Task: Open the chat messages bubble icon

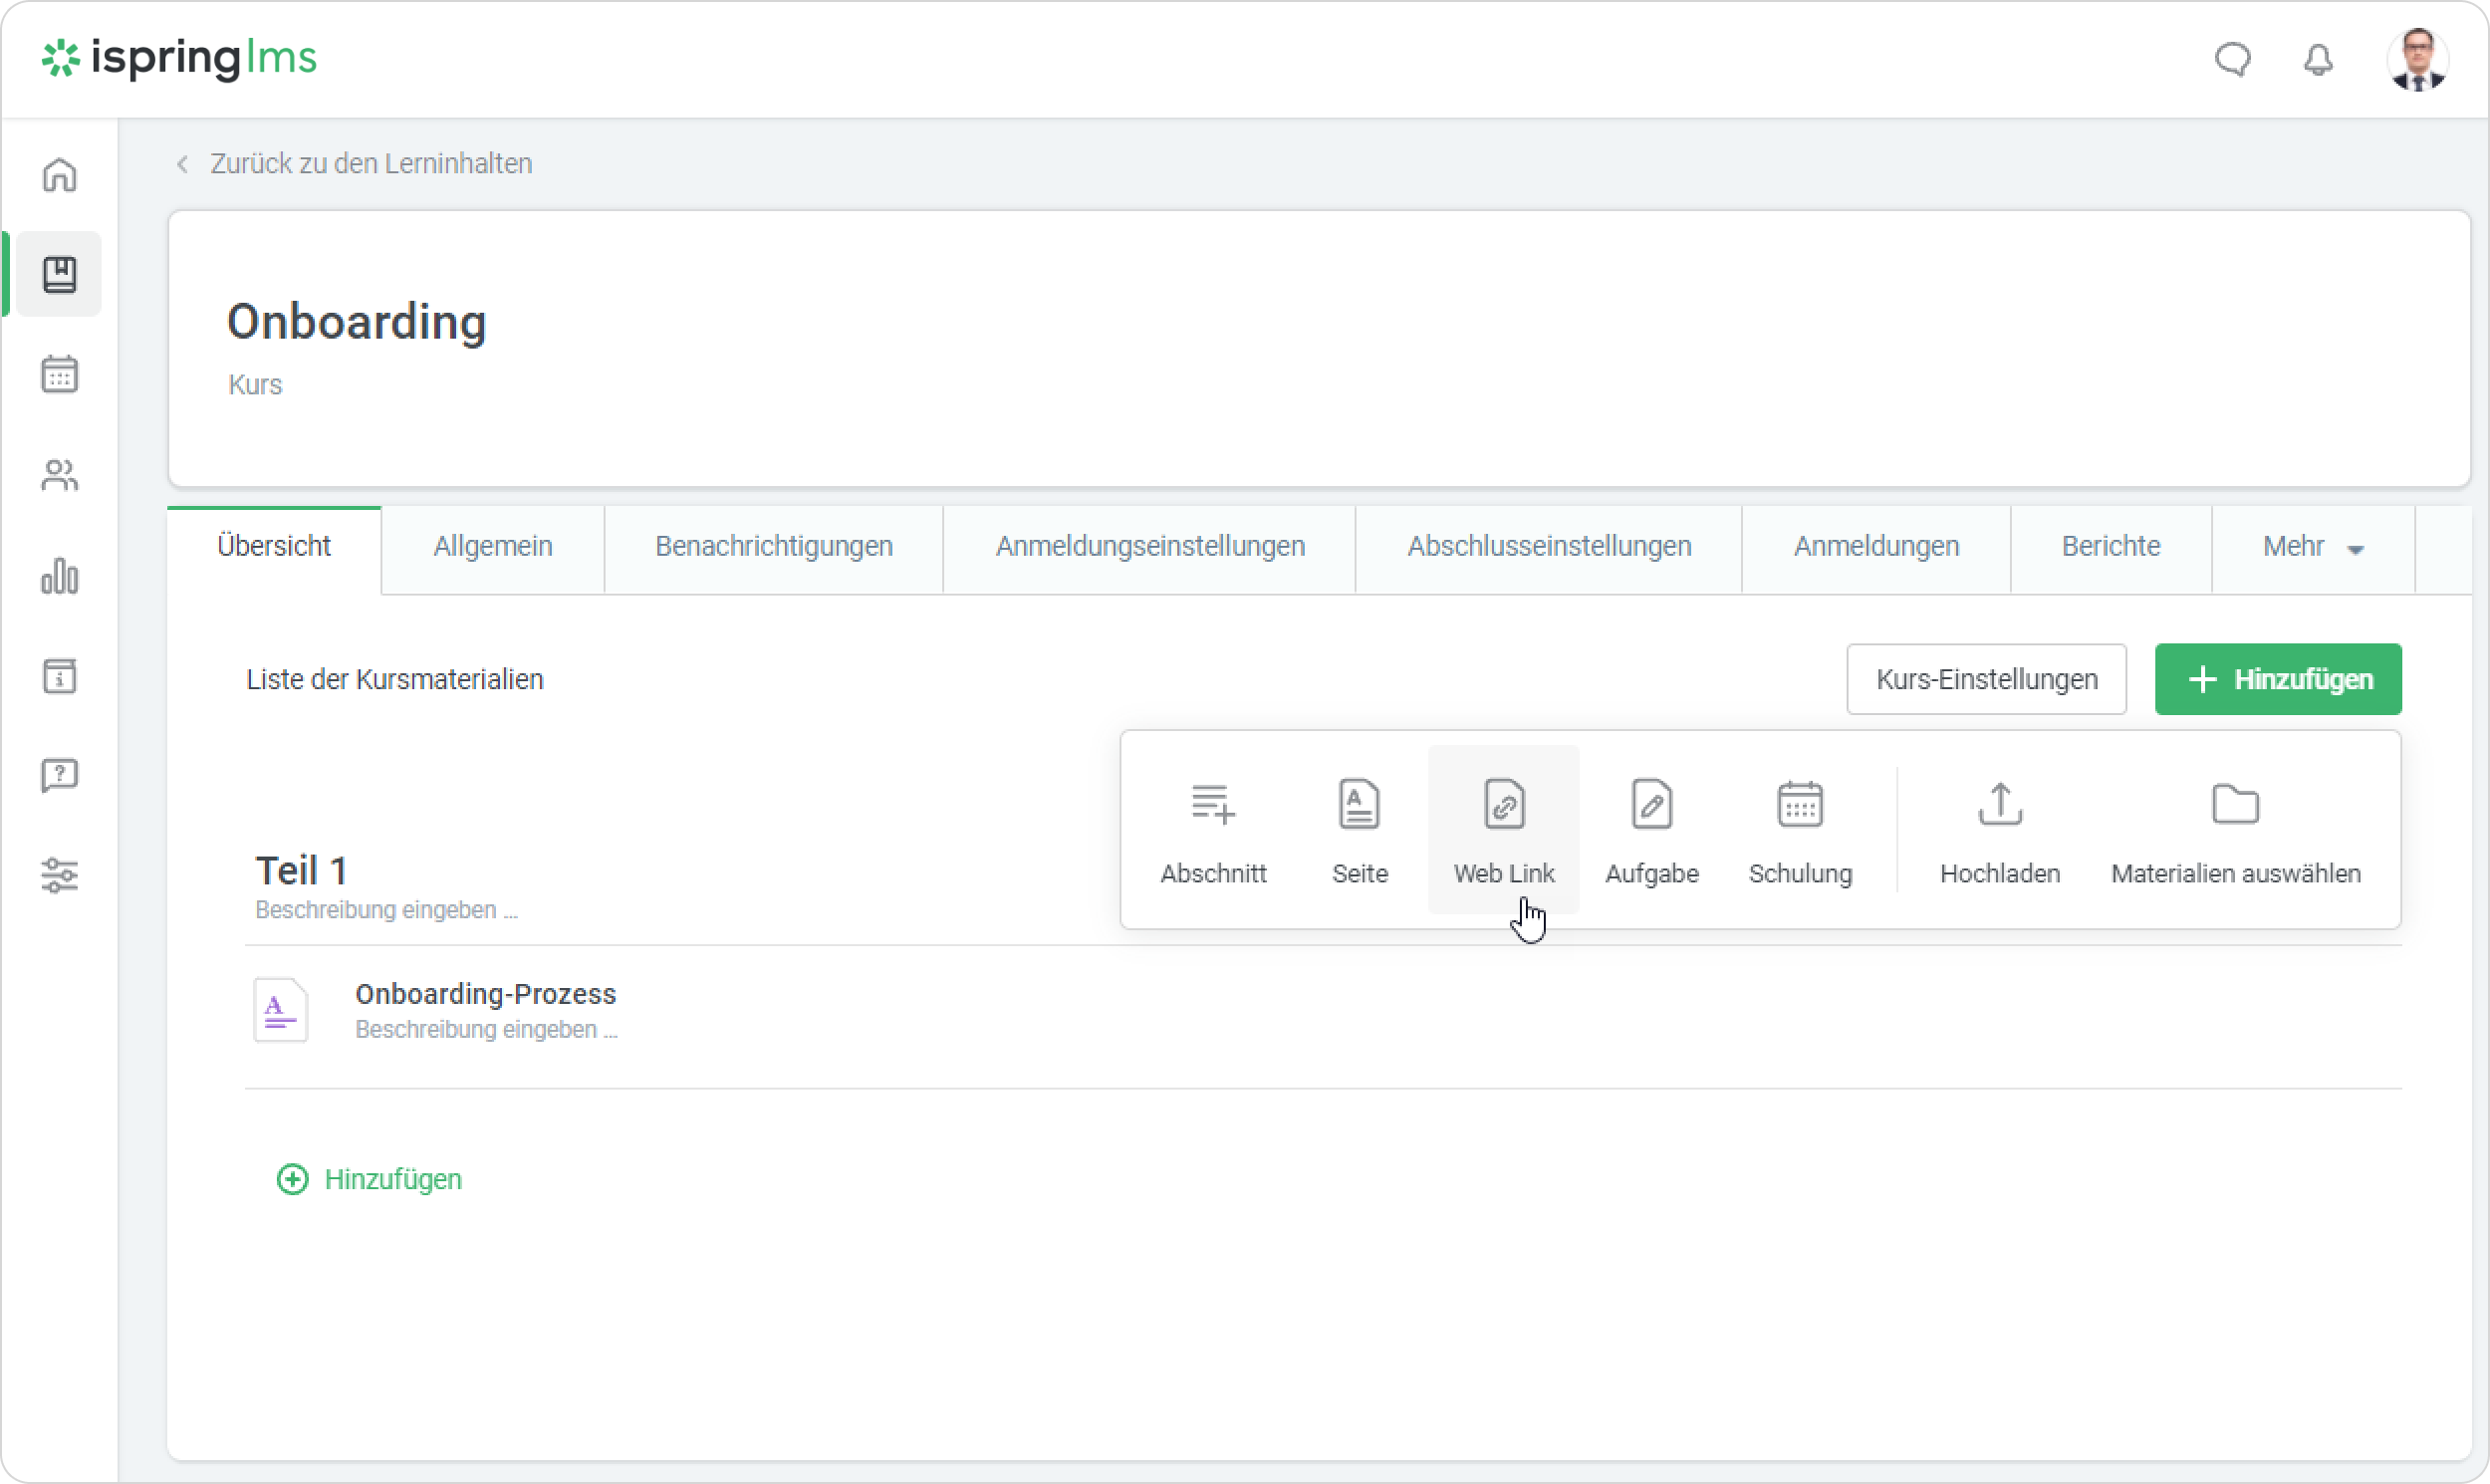Action: coord(2232,60)
